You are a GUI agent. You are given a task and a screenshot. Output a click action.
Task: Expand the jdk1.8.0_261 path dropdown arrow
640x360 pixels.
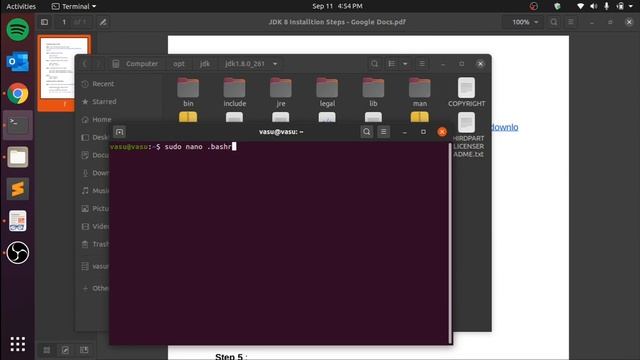click(275, 64)
